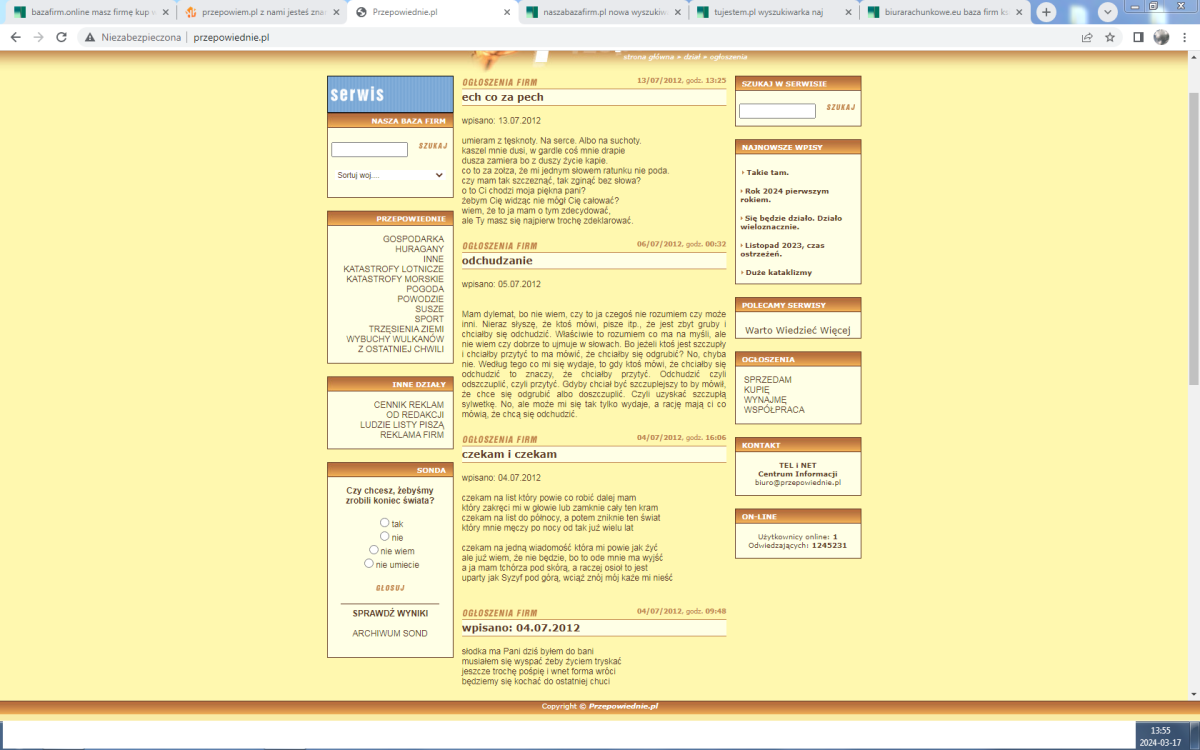Choose the 'nie umiecie' poll answer
Image resolution: width=1200 pixels, height=750 pixels.
pyautogui.click(x=369, y=563)
